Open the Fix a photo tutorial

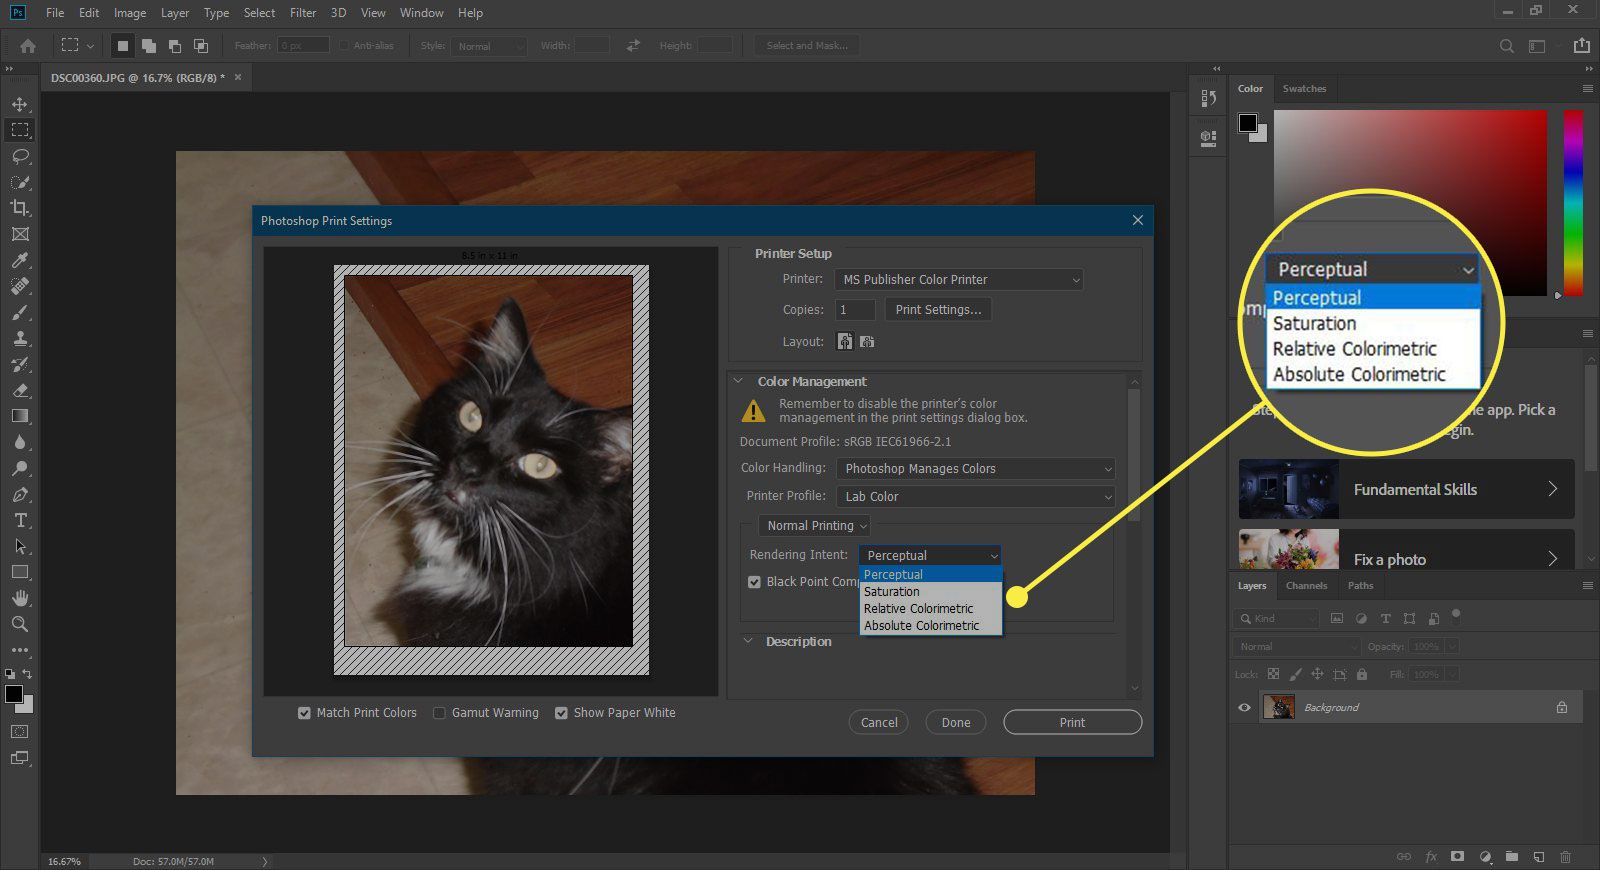click(x=1406, y=550)
